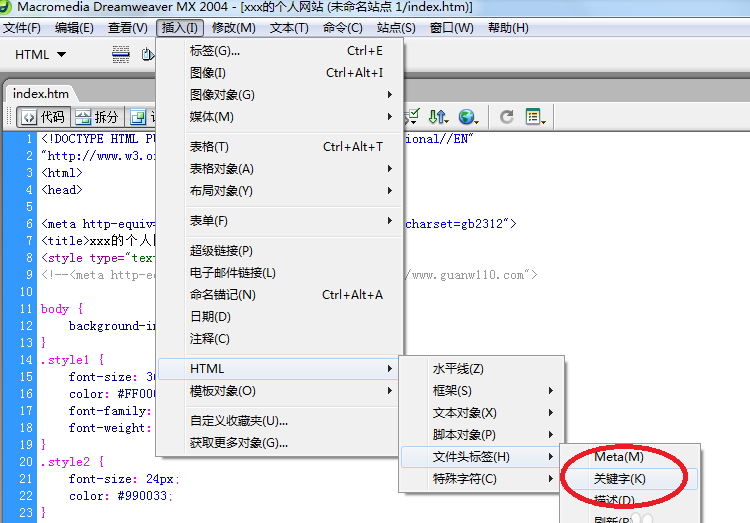This screenshot has height=523, width=750.
Task: Expand the 脚本对象(P) submenu
Action: point(482,435)
